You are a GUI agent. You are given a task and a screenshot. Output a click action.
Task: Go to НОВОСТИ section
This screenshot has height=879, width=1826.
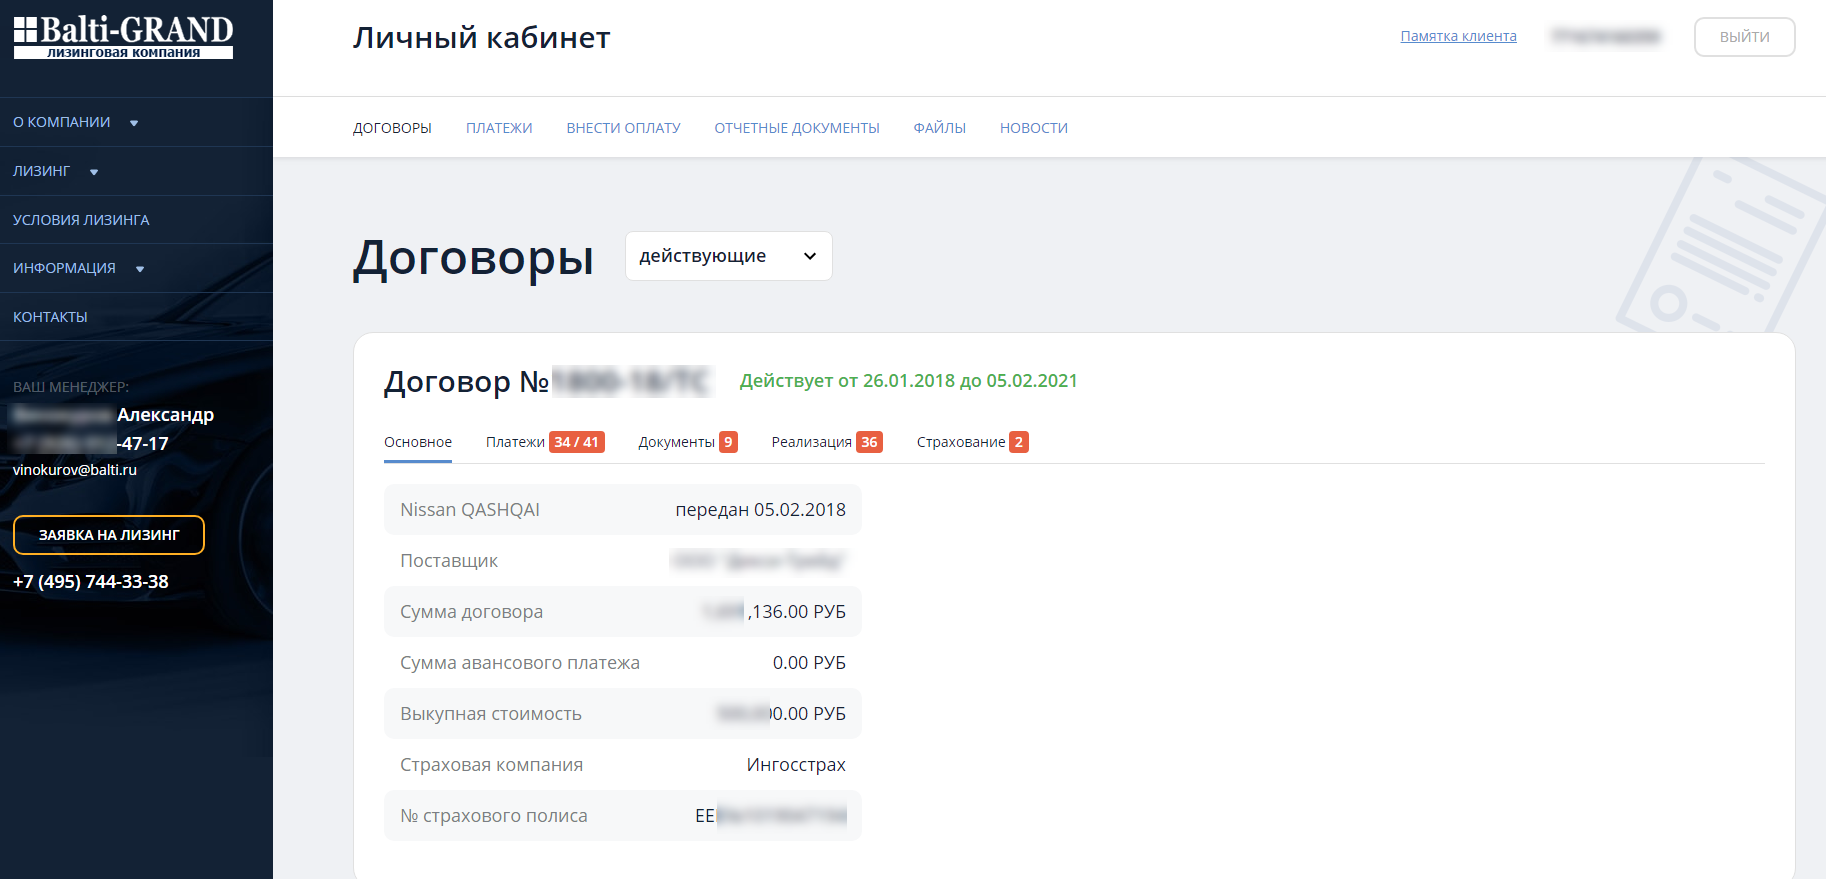point(1033,128)
